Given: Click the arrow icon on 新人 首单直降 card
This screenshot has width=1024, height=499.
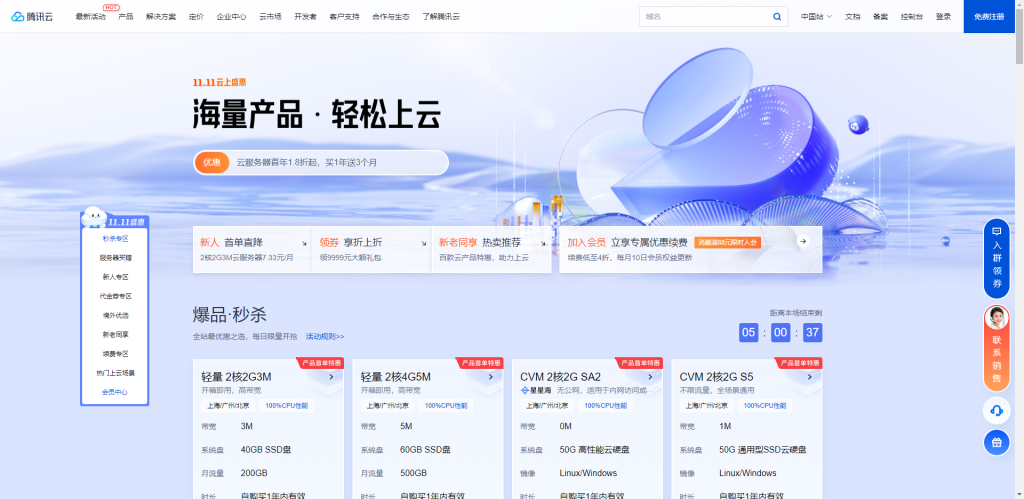Looking at the screenshot, I should click(x=304, y=243).
